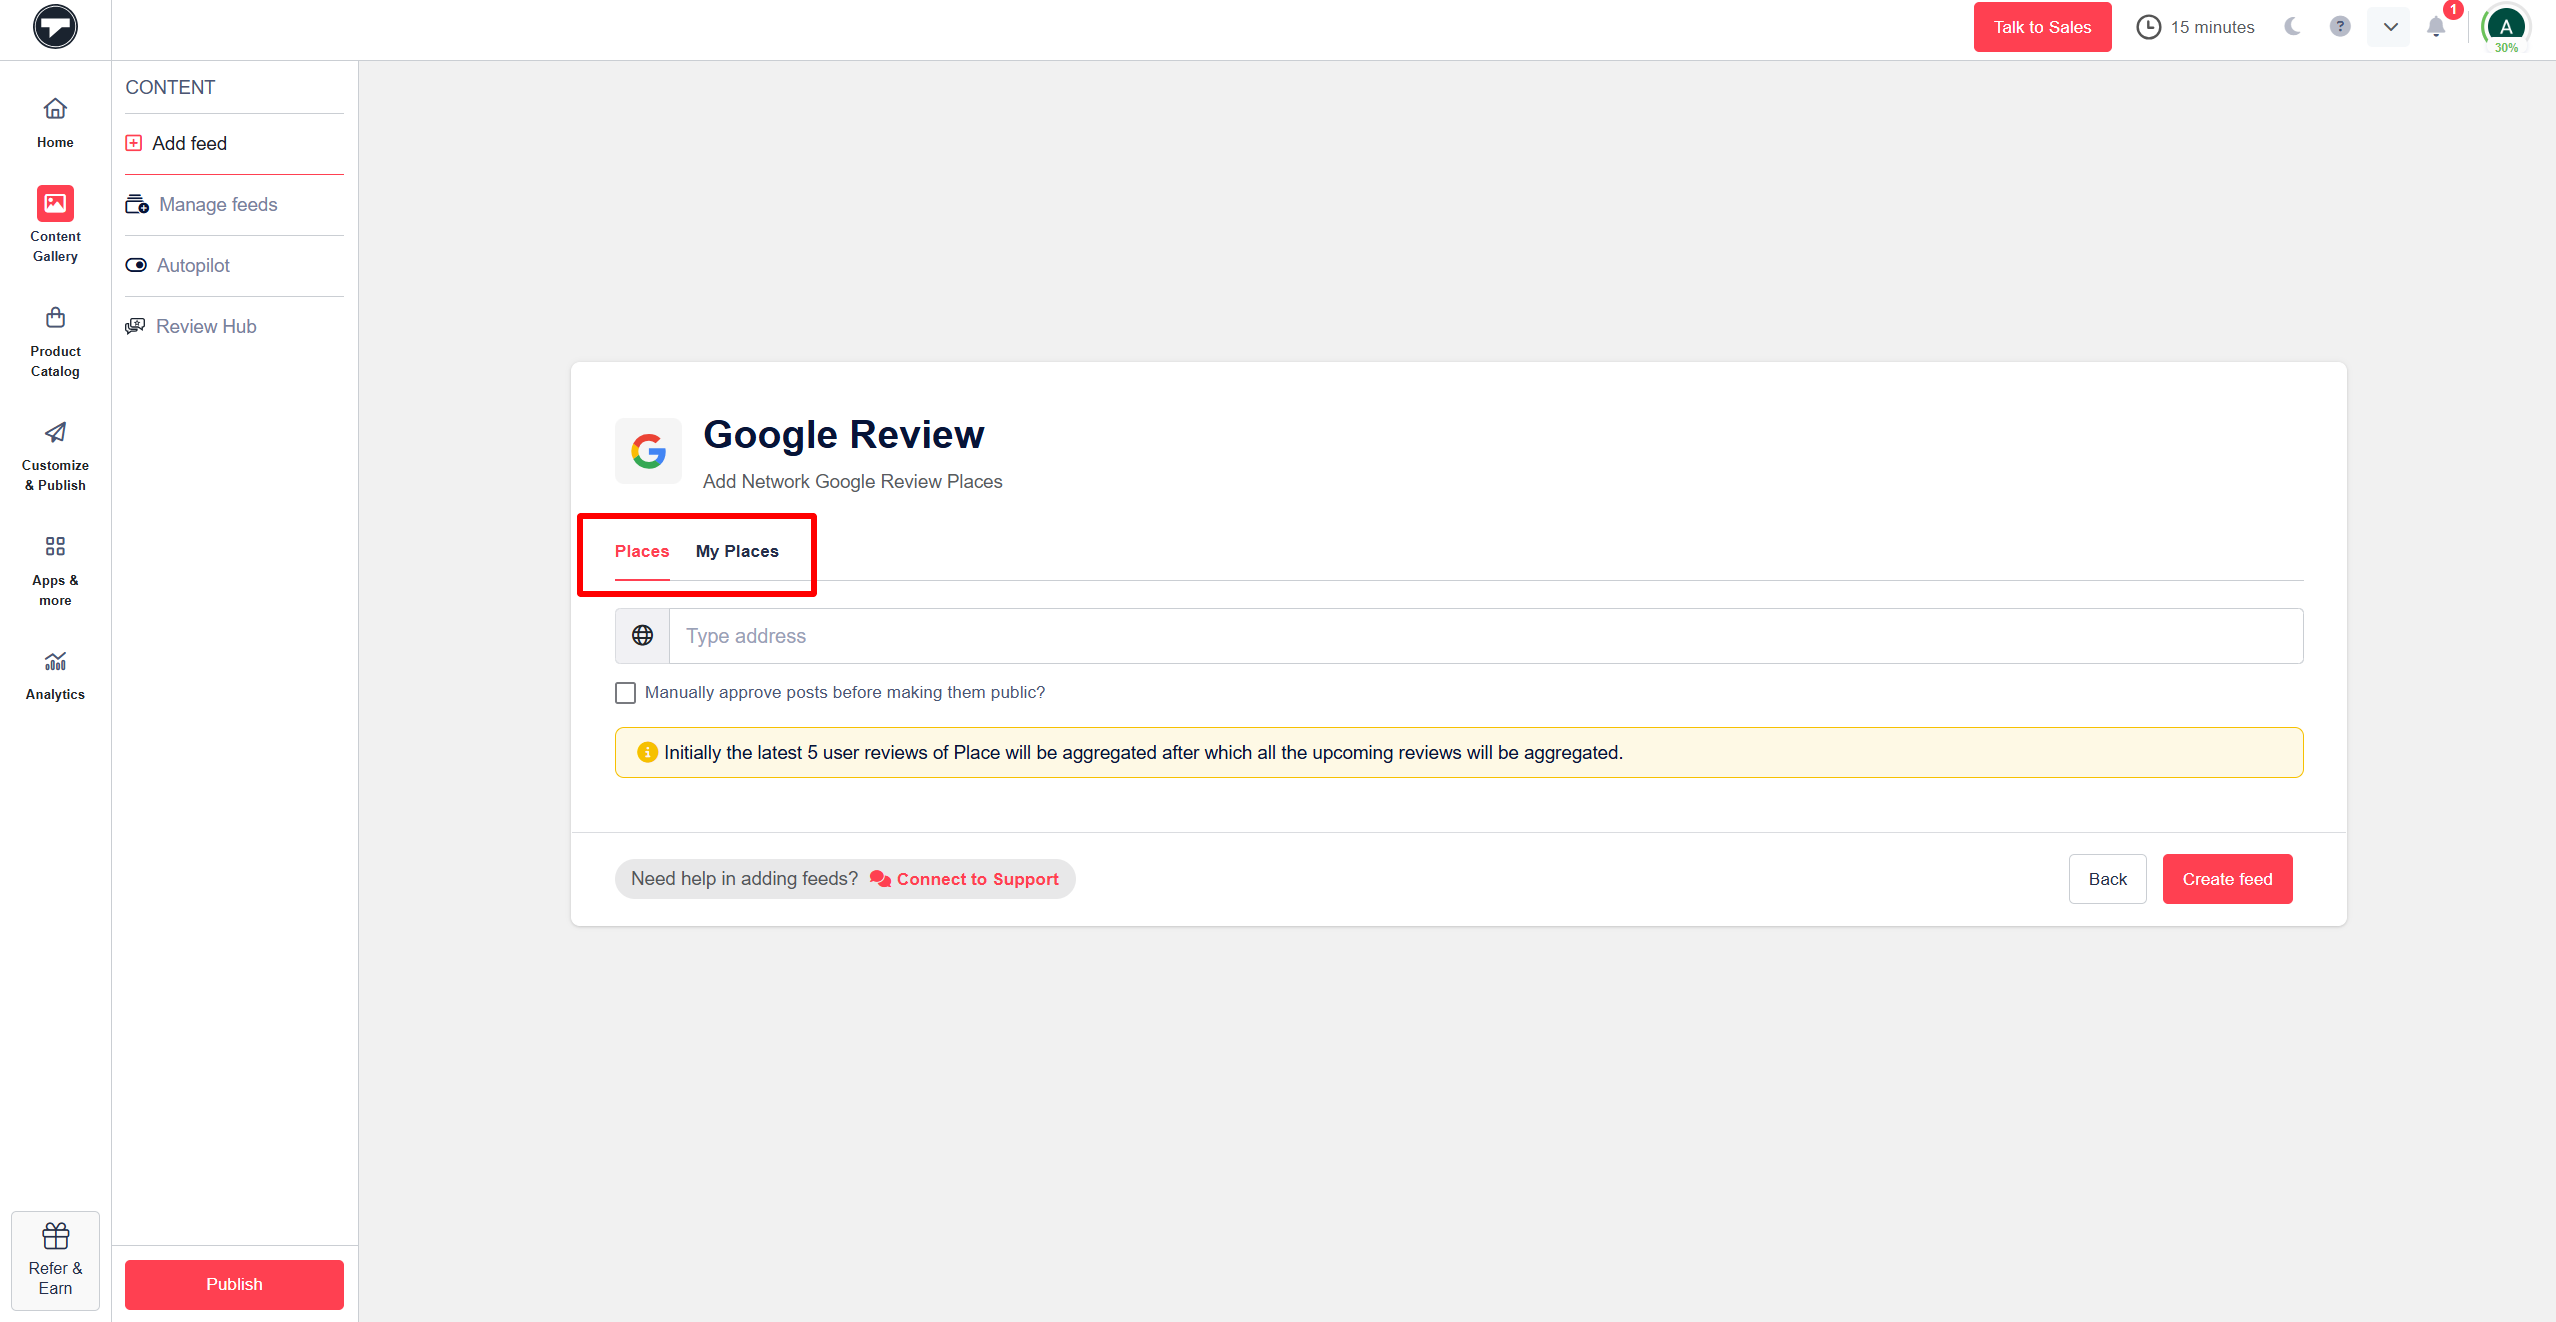Open Product Catalog in sidebar
Screen dimensions: 2556x1322
[x=55, y=318]
